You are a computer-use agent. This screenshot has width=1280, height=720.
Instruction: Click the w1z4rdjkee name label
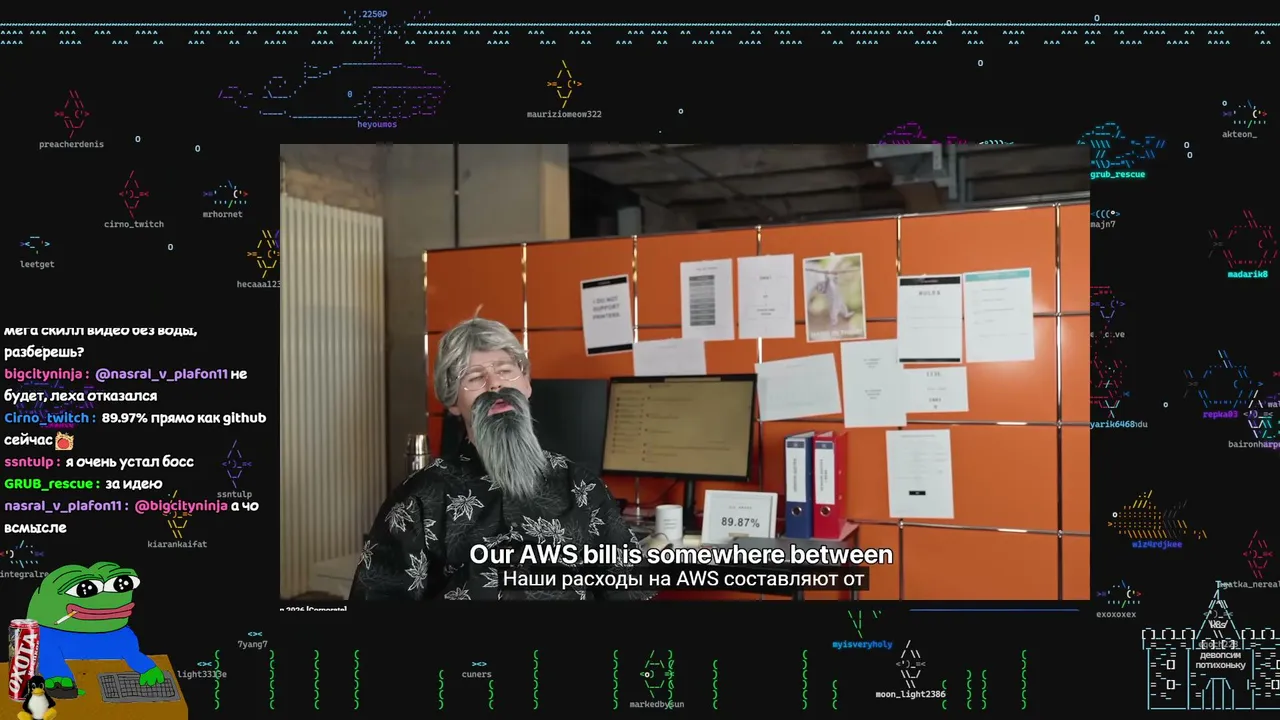coord(1157,545)
